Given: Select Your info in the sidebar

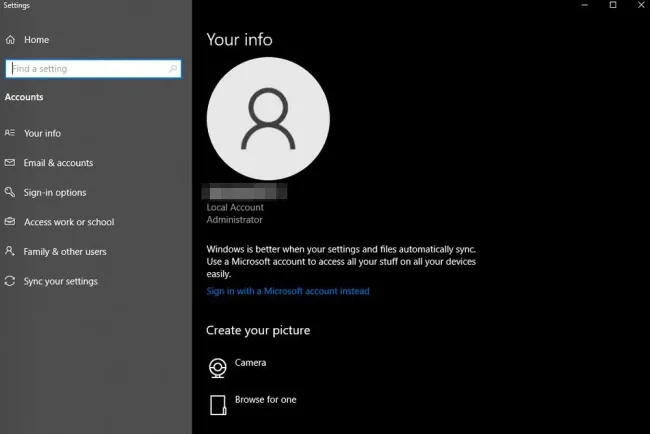Looking at the screenshot, I should (x=42, y=133).
